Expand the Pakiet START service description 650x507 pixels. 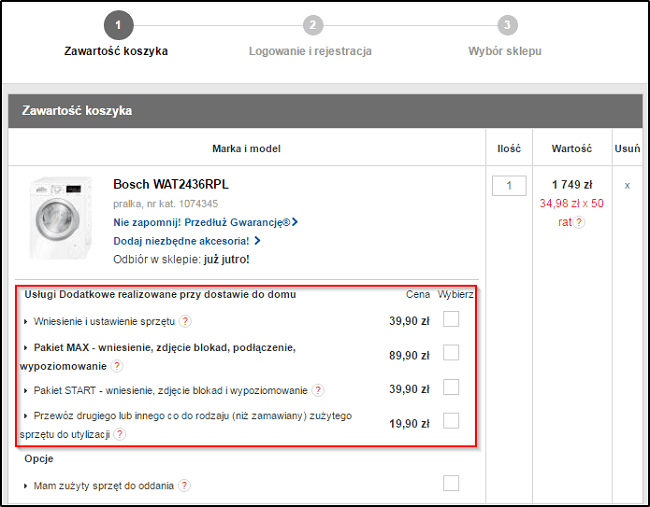[26, 390]
